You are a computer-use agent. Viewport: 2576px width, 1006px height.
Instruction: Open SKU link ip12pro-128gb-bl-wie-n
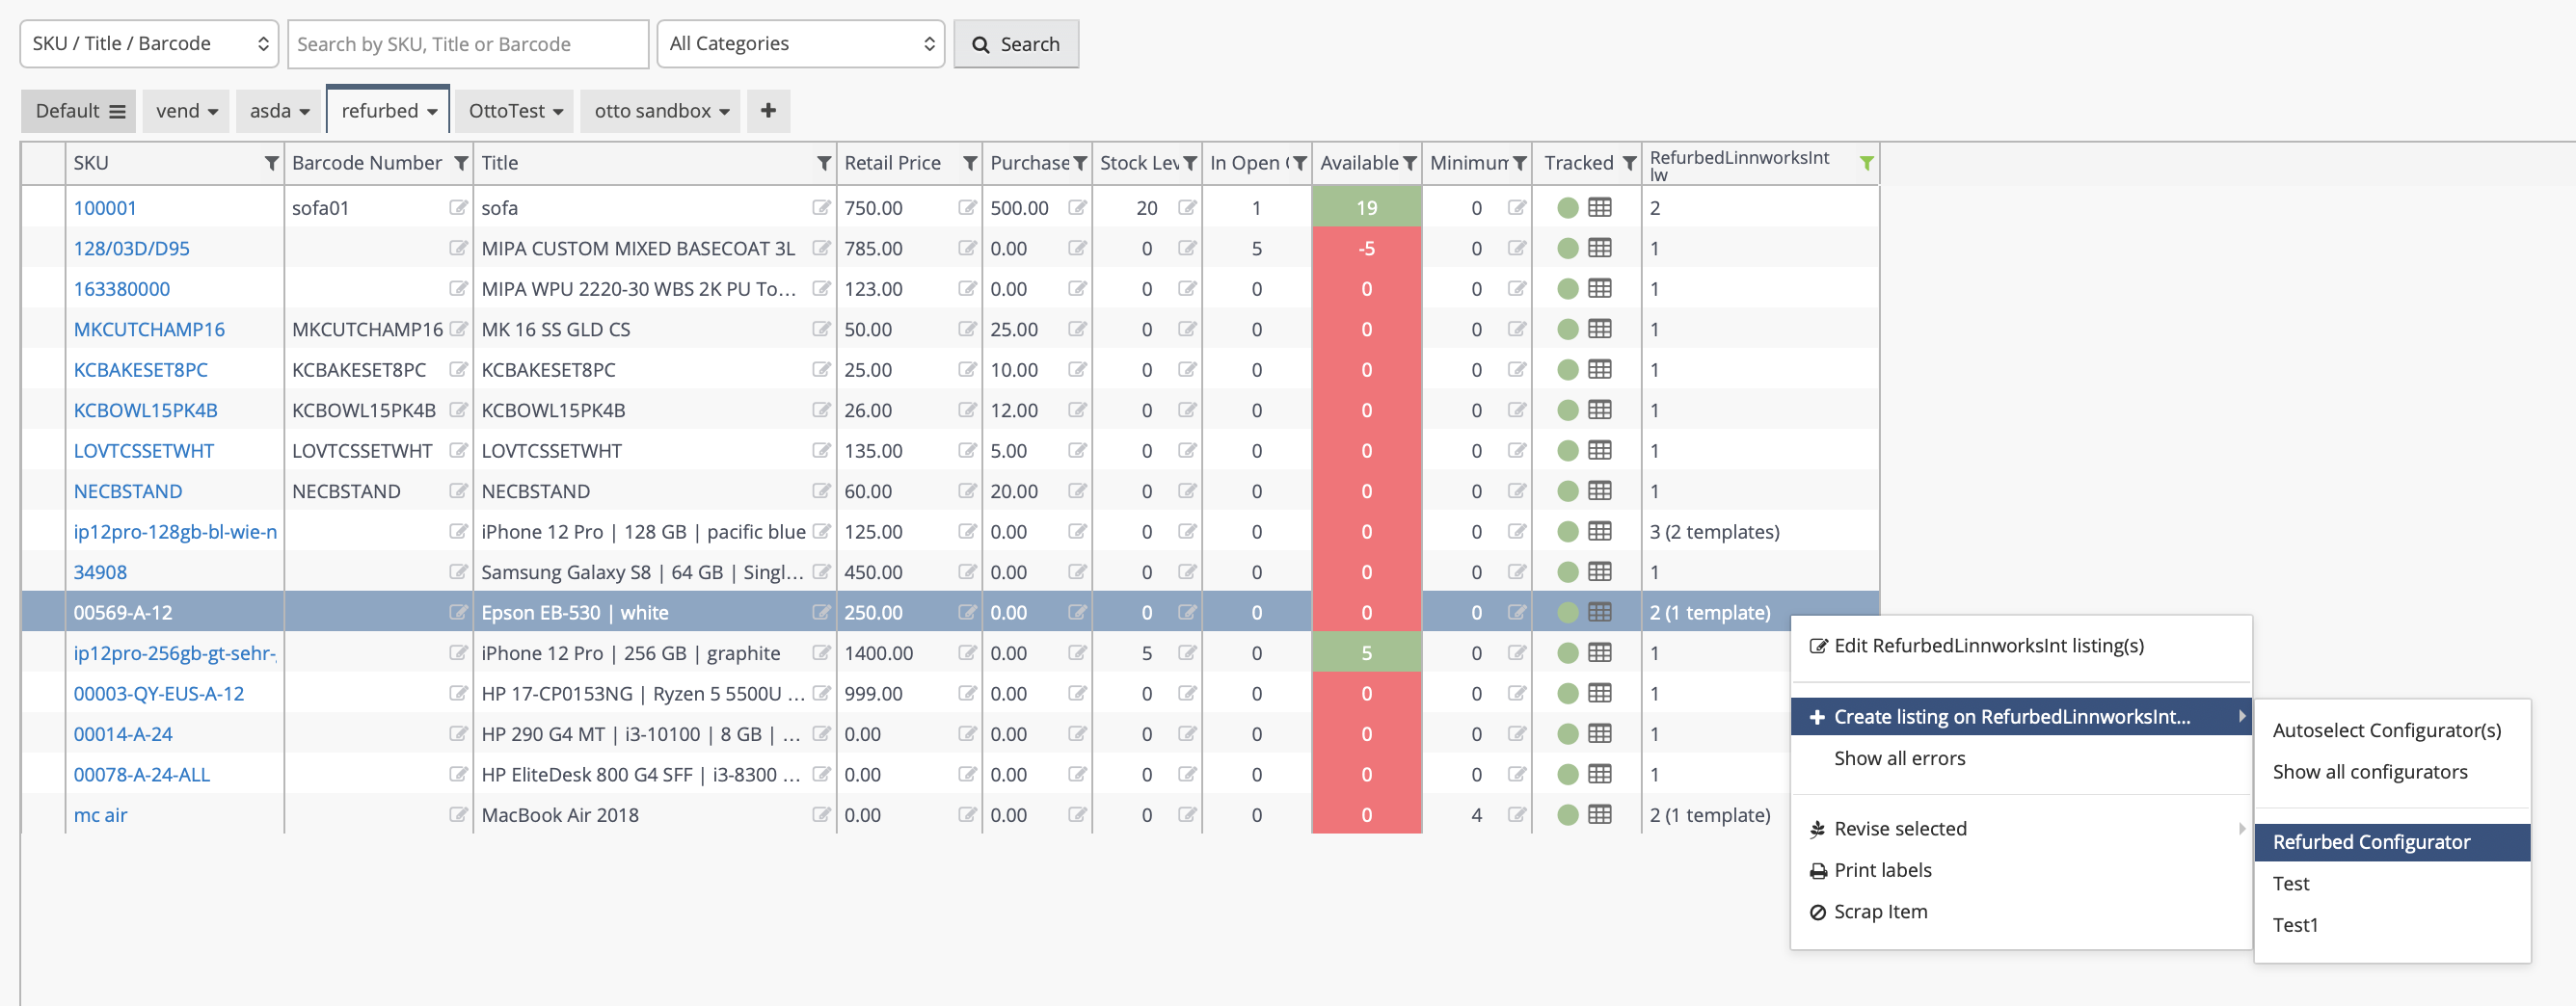(176, 532)
